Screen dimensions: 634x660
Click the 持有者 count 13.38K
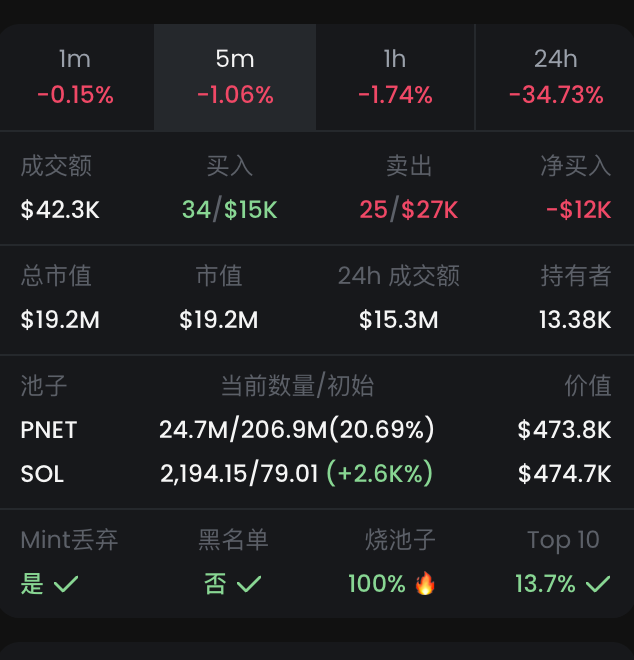coord(575,320)
